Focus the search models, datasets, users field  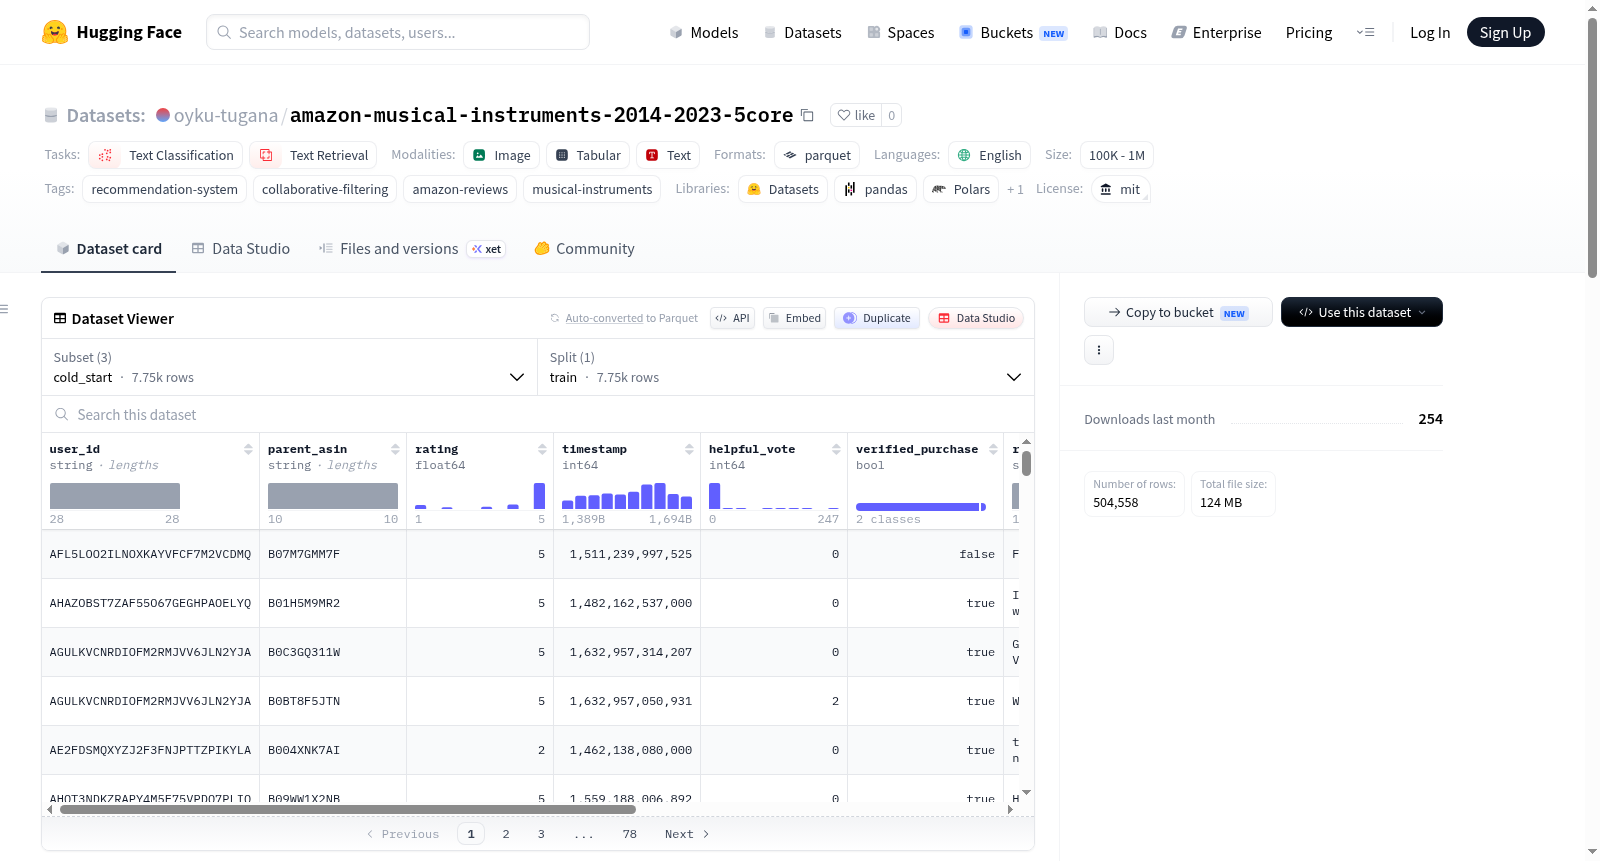[398, 32]
